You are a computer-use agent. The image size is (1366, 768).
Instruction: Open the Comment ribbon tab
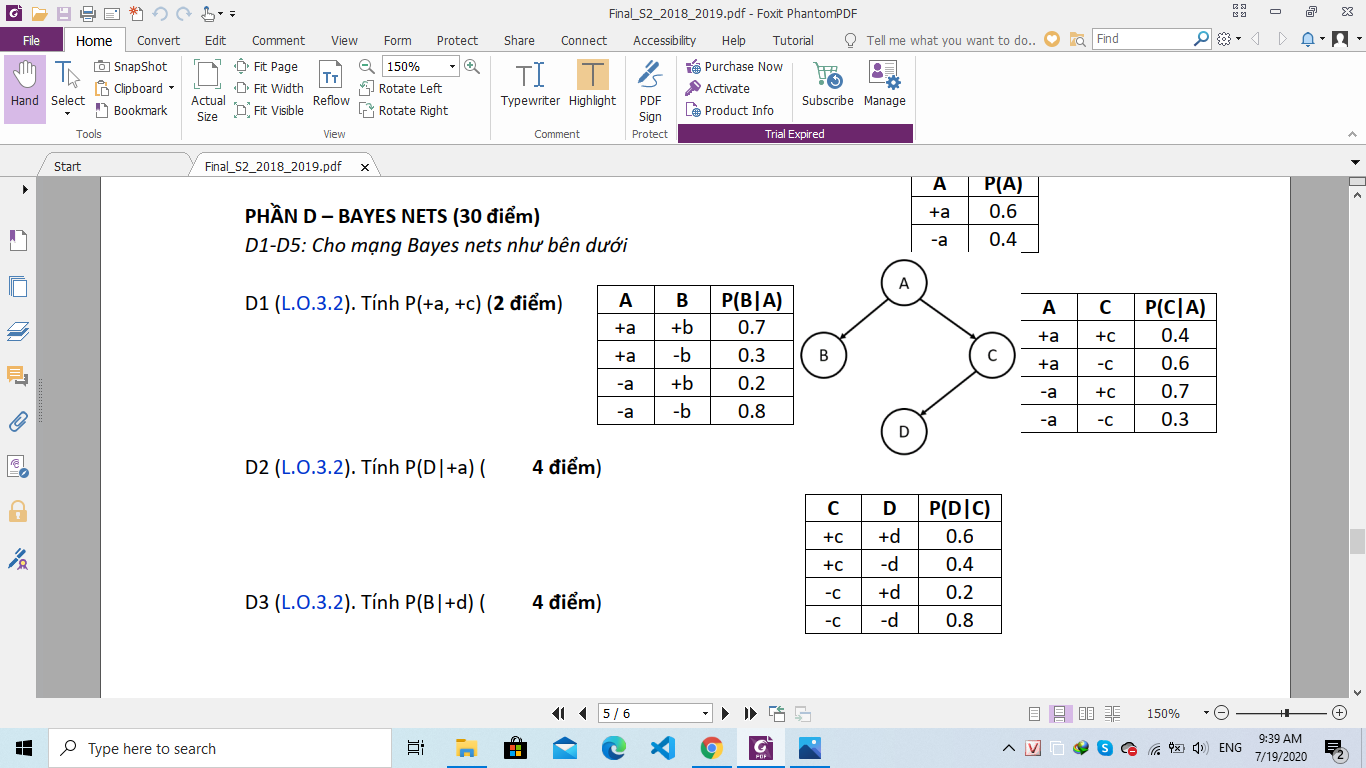coord(278,41)
